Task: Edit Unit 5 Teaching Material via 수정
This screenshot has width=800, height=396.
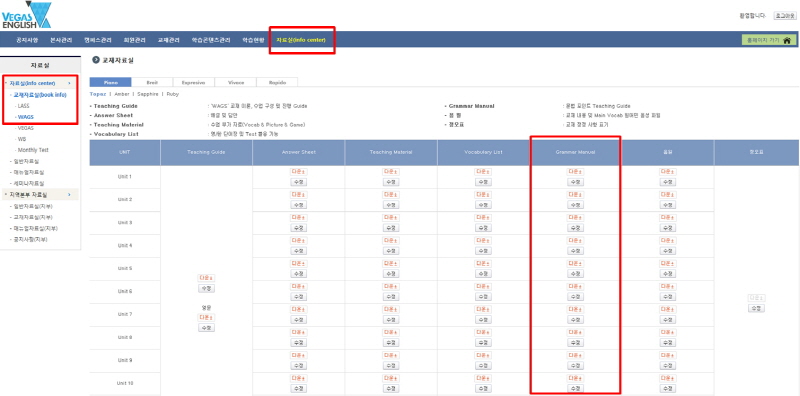Action: [x=390, y=274]
